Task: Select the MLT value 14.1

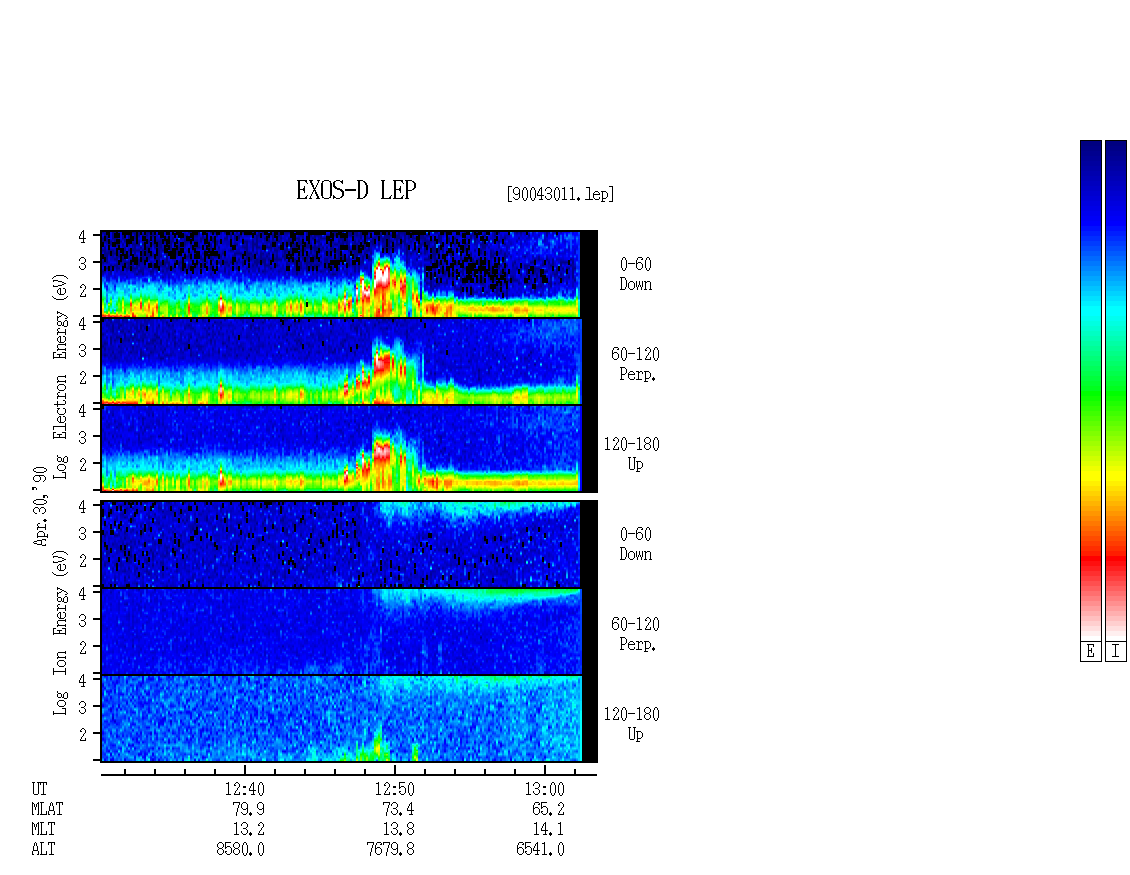Action: tap(548, 830)
